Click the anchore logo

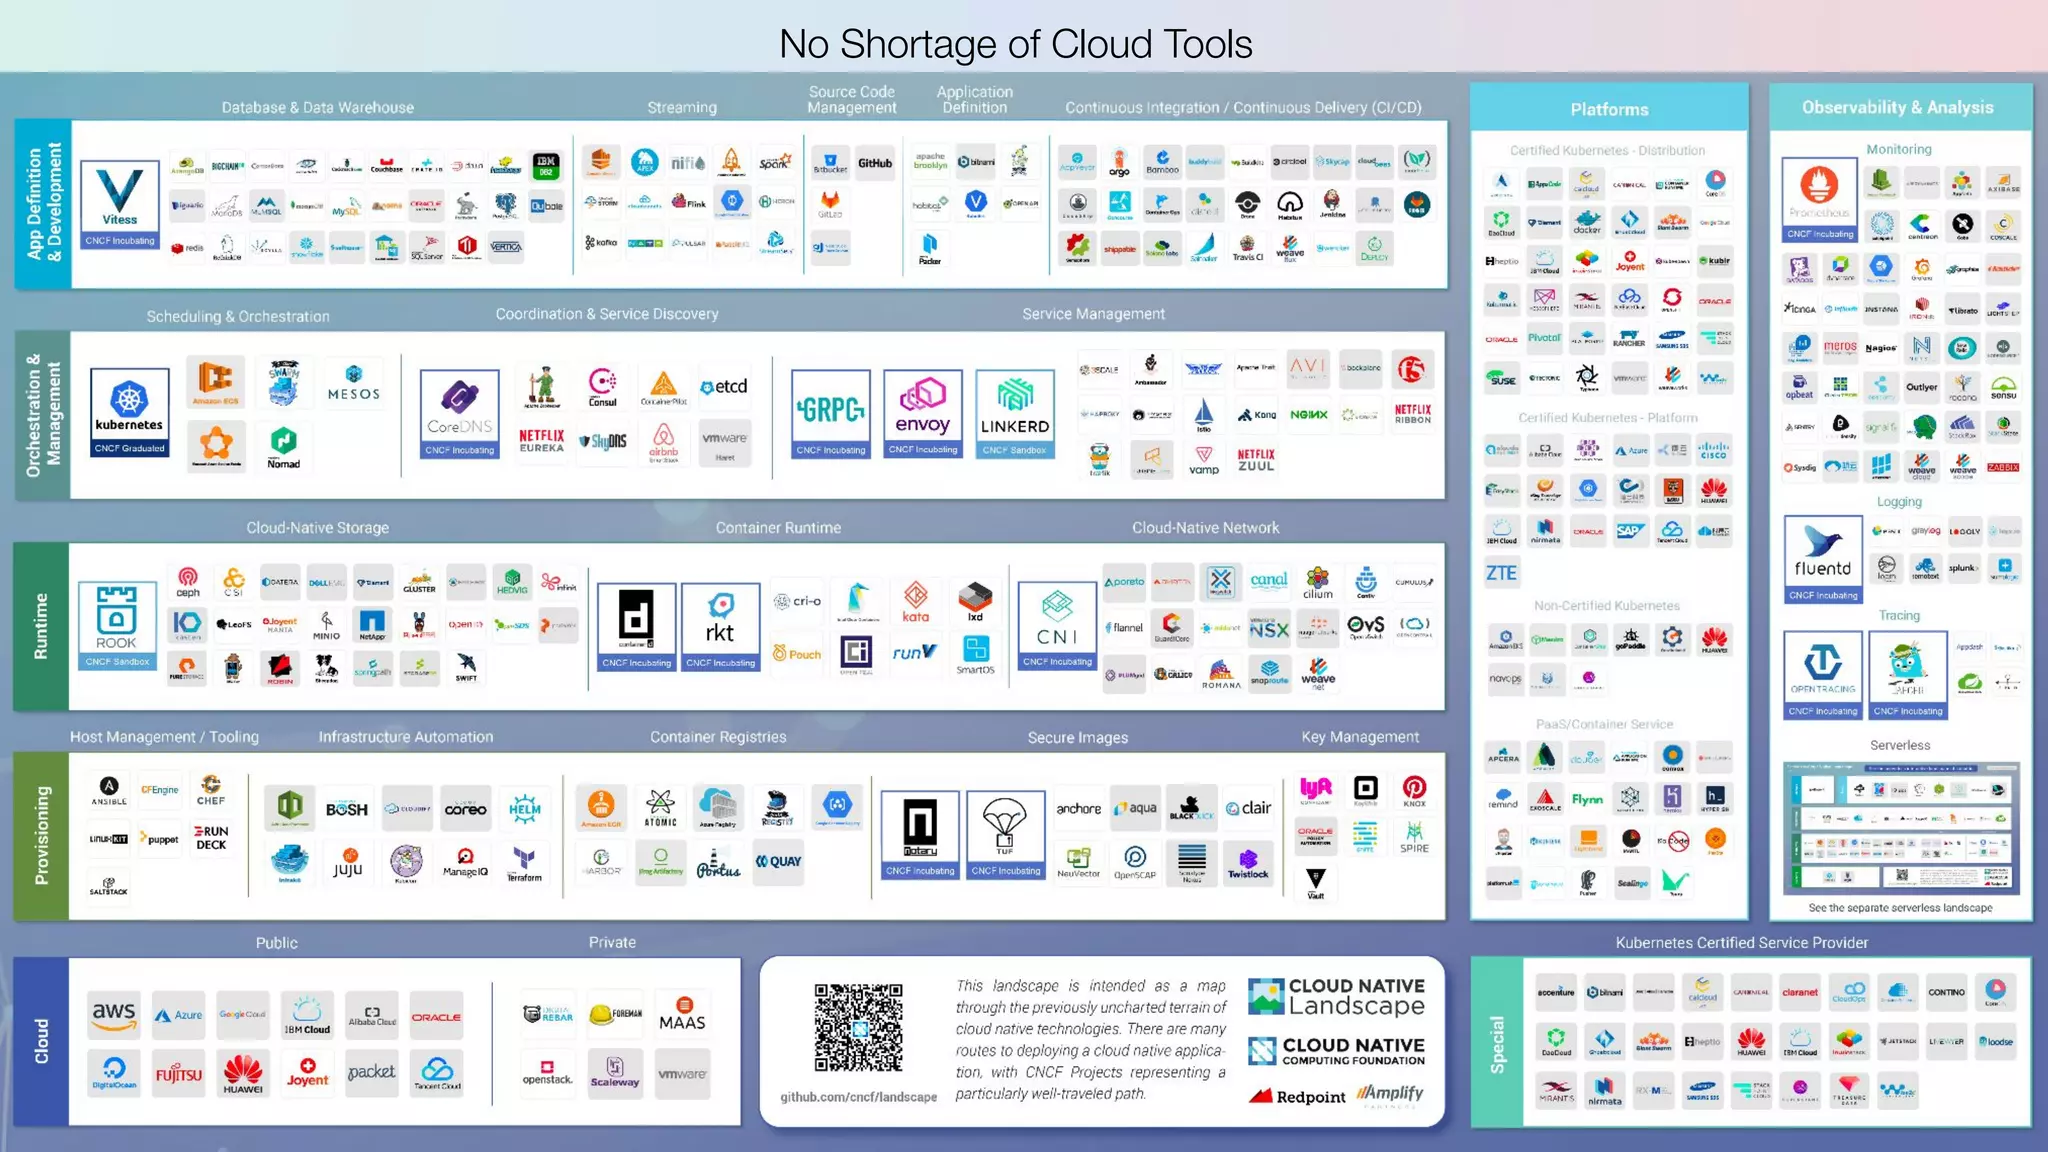[x=1079, y=808]
